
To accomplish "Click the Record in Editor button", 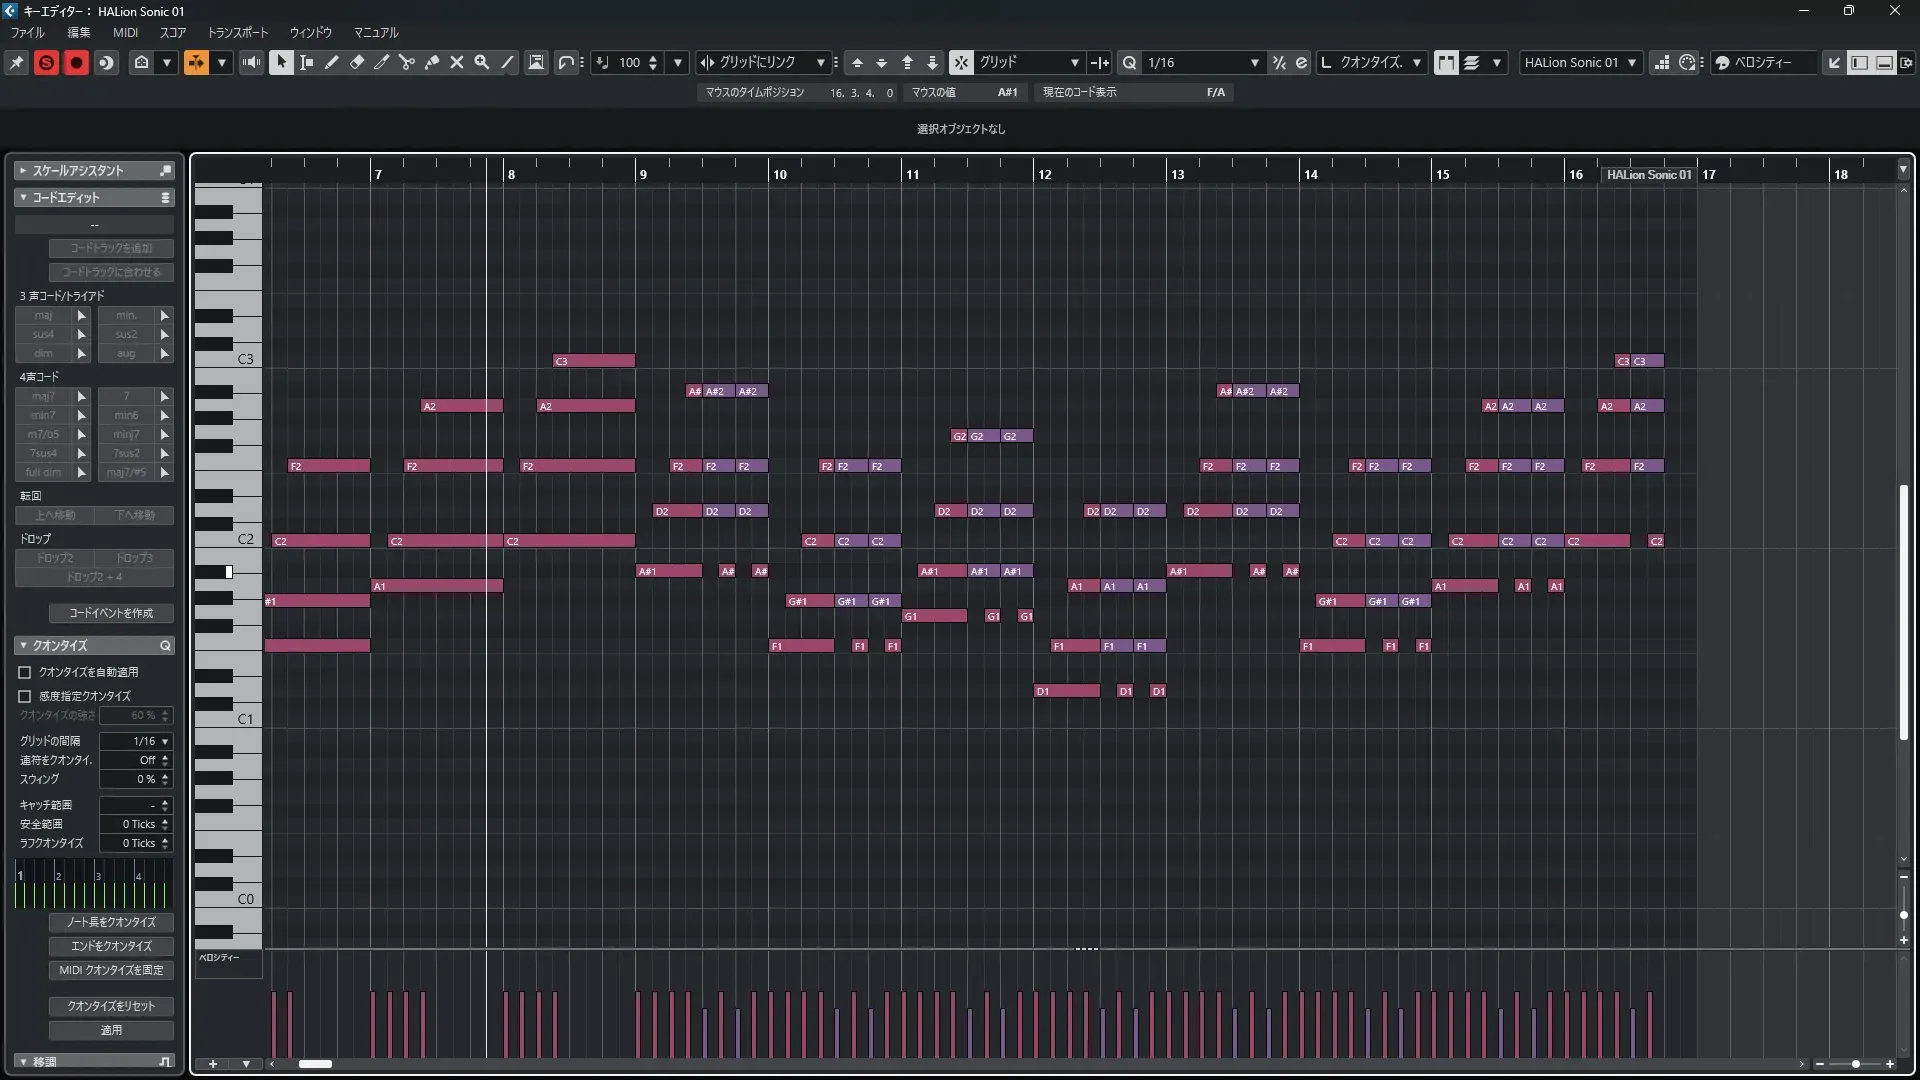I will point(76,62).
